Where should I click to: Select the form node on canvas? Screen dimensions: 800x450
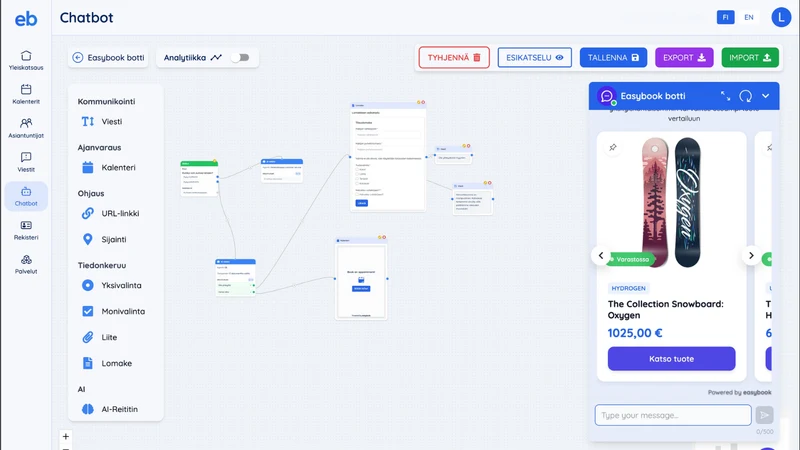coord(388,156)
